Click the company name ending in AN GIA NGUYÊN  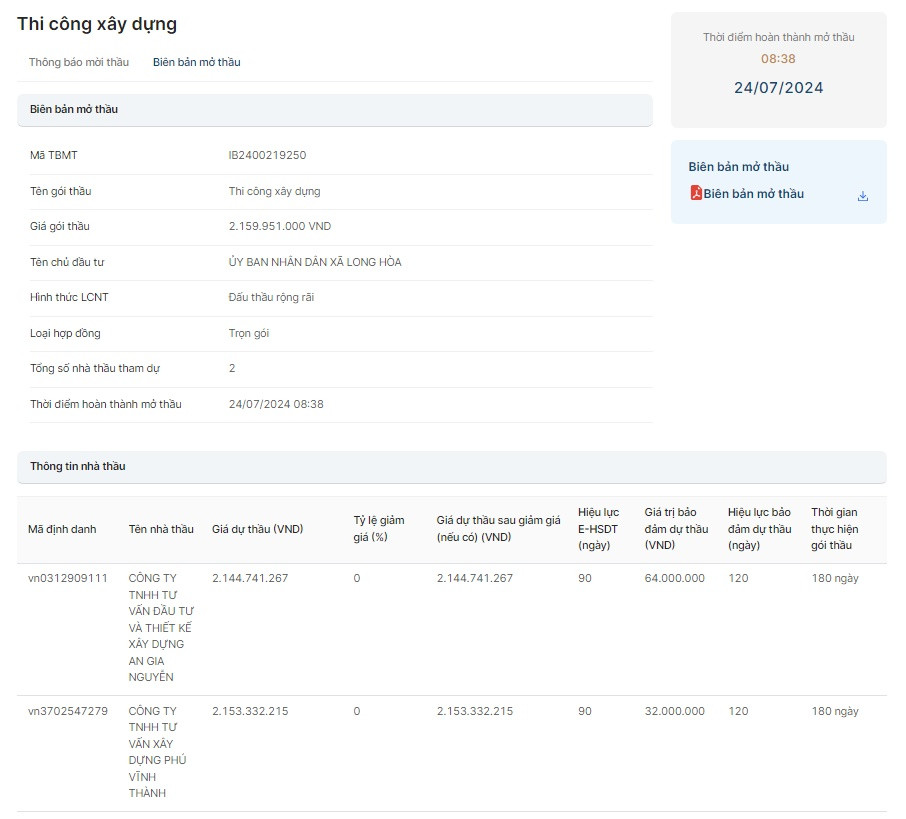[x=161, y=627]
